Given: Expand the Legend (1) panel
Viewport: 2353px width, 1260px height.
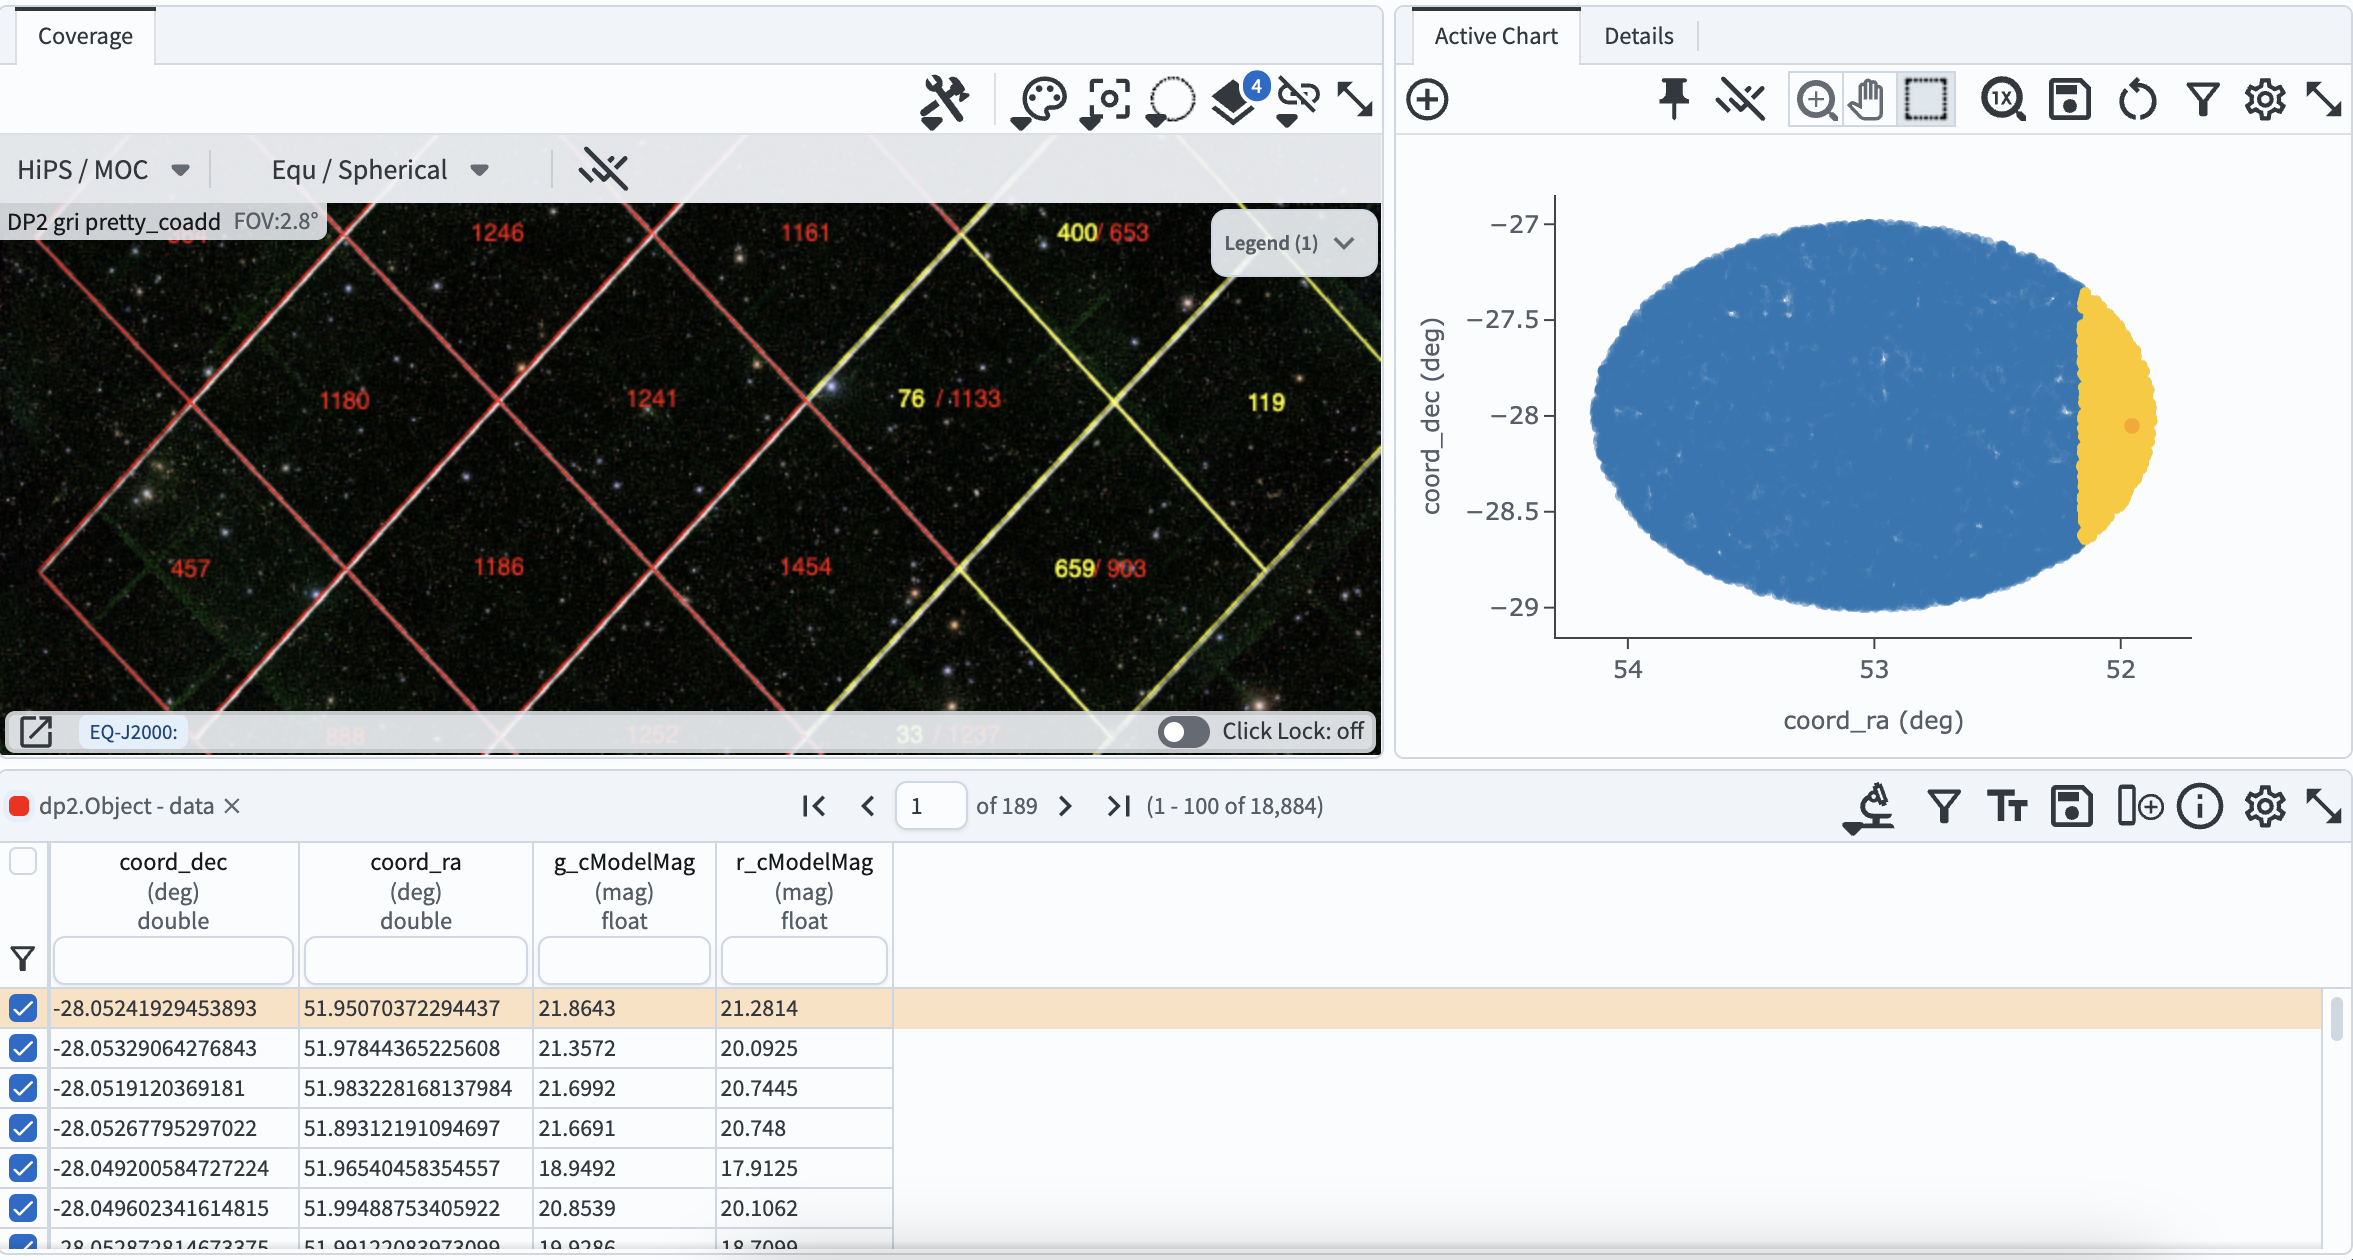Looking at the screenshot, I should click(1292, 243).
